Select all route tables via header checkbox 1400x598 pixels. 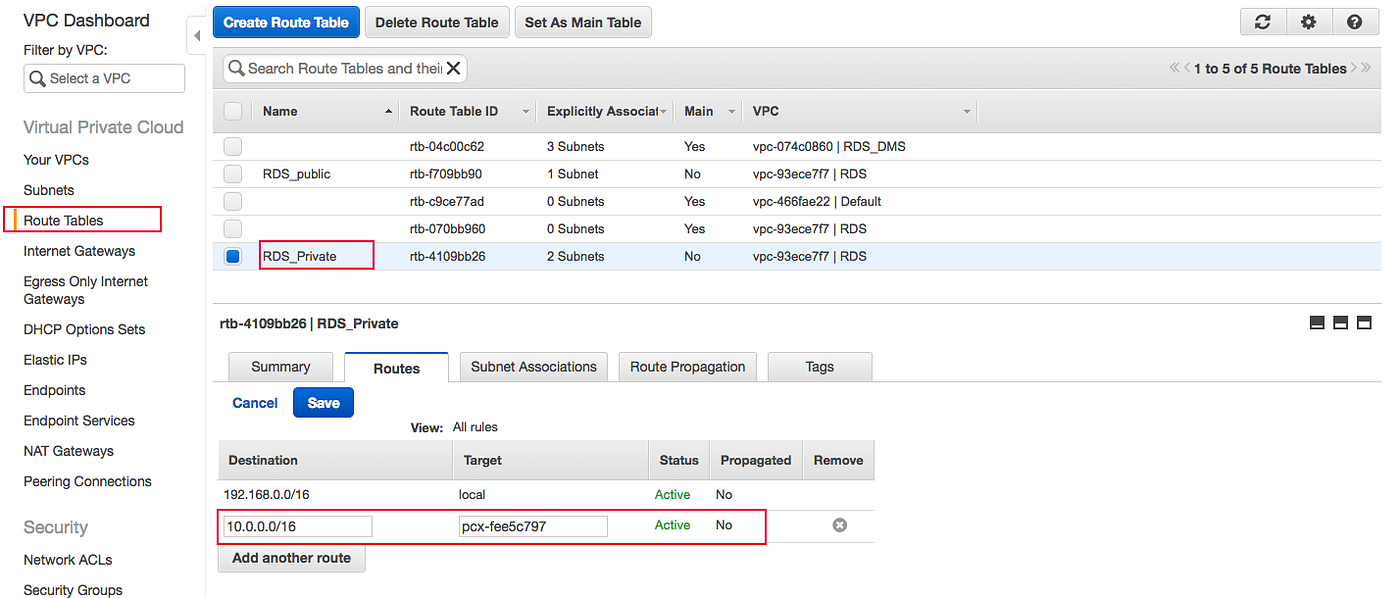[x=232, y=111]
